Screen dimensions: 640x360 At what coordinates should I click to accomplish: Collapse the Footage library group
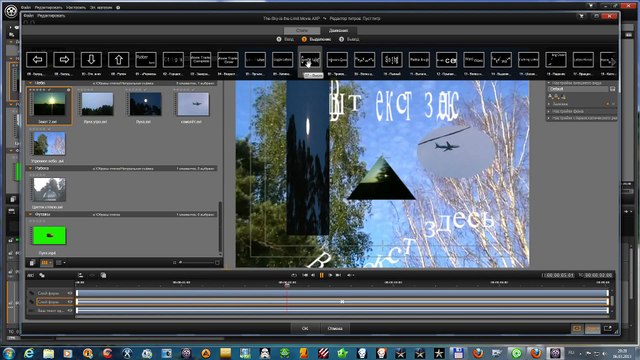30,214
